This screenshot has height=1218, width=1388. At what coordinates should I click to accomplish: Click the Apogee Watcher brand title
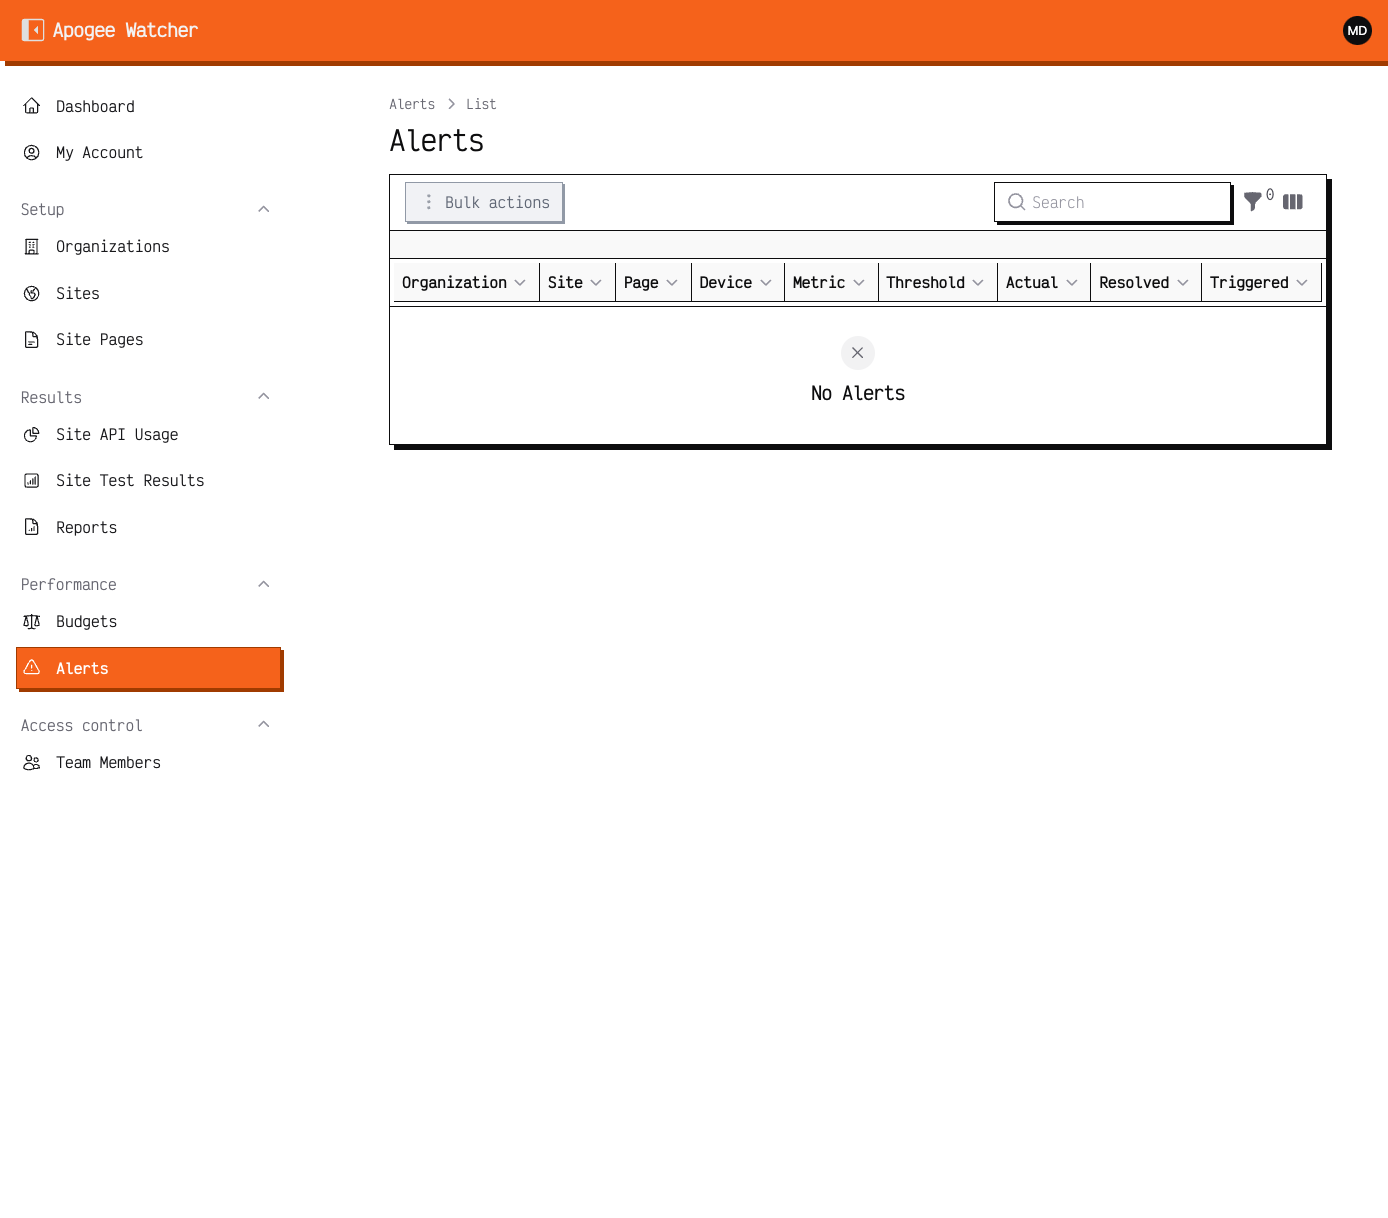(x=125, y=30)
